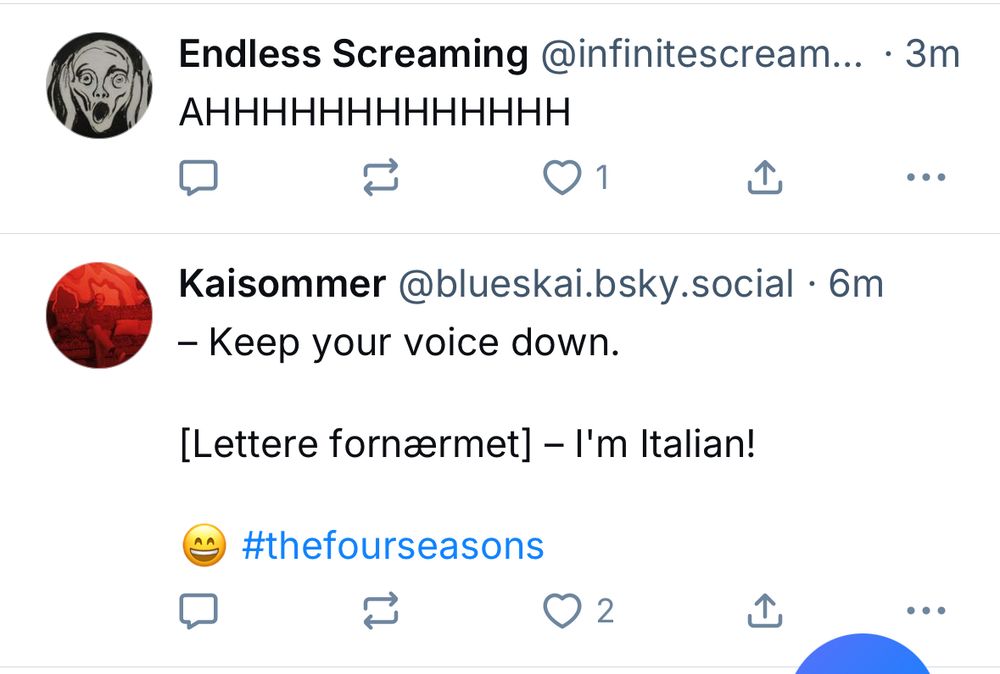This screenshot has width=1000, height=674.
Task: Open the #thefourseasons hashtag
Action: (392, 545)
